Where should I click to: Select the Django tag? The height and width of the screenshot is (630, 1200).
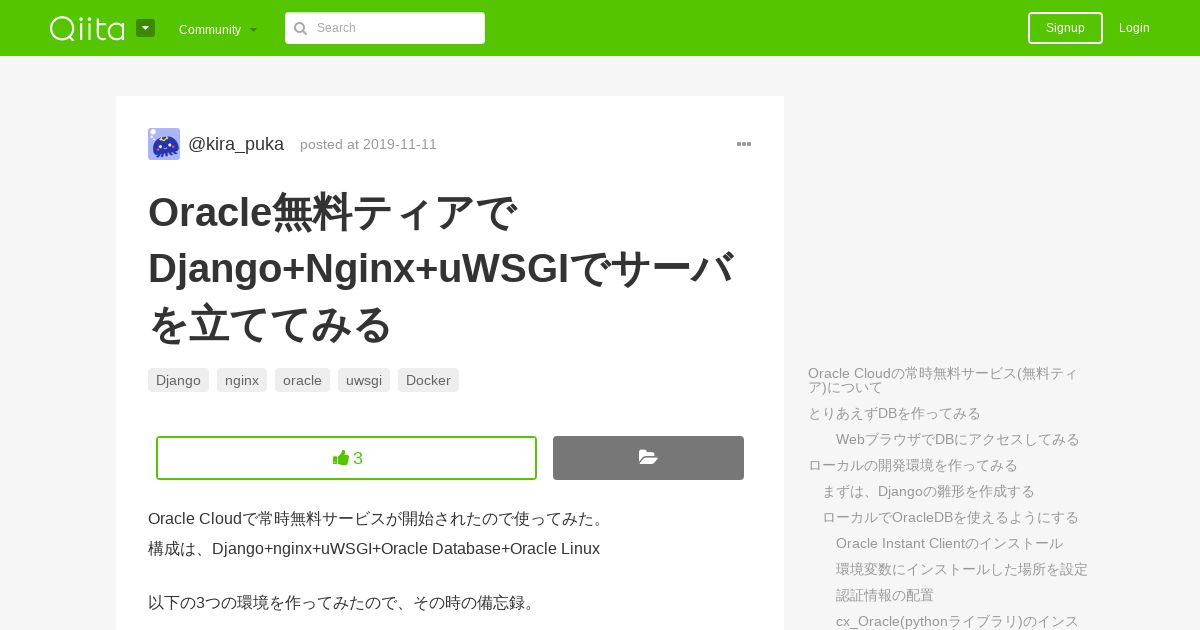pyautogui.click(x=178, y=380)
